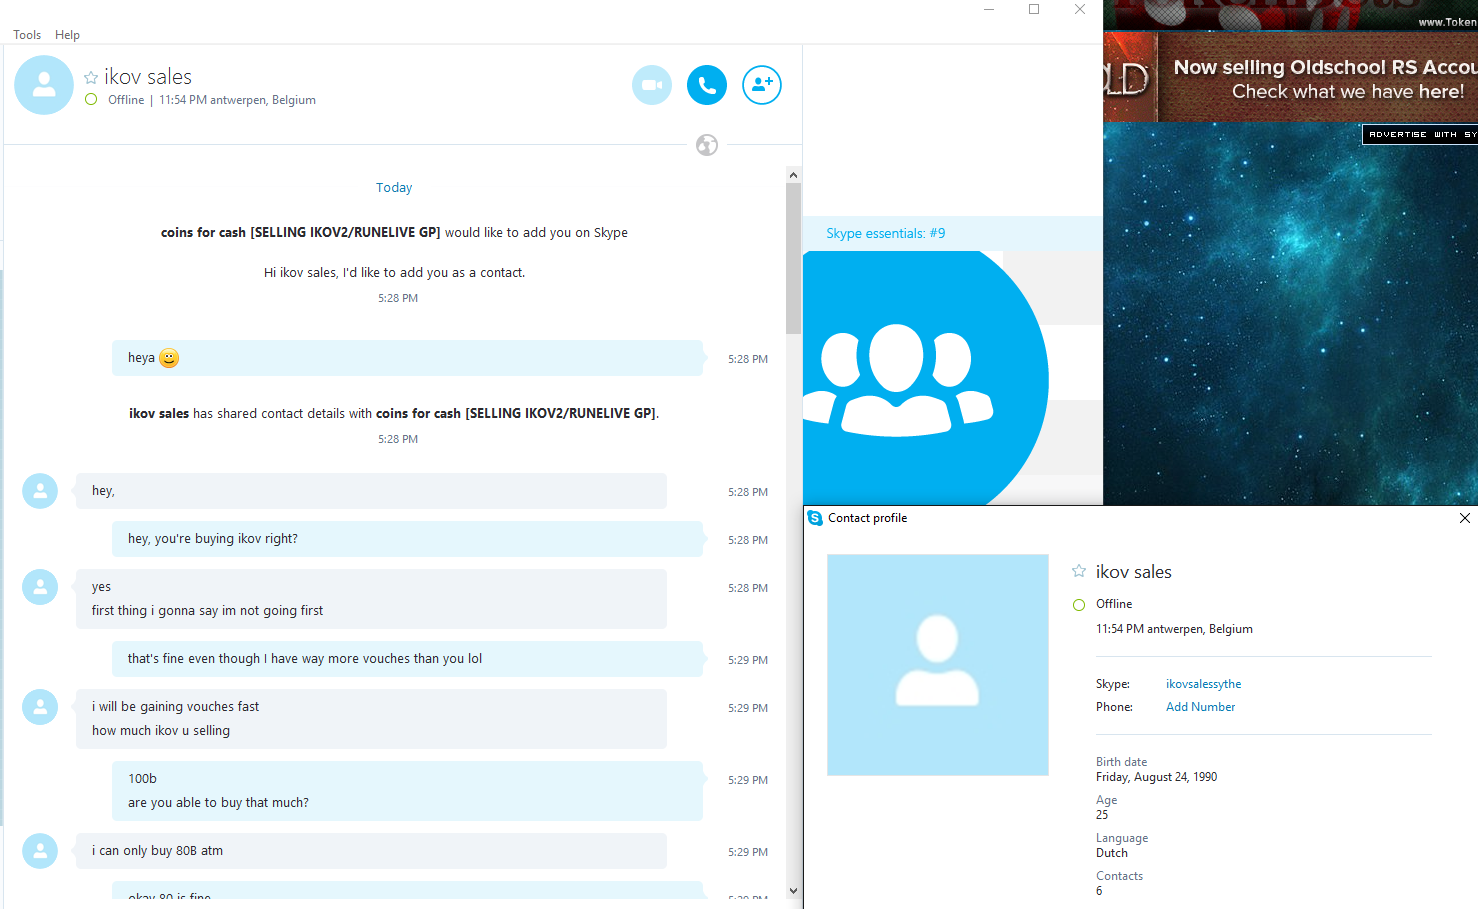This screenshot has width=1478, height=909.
Task: Click the avatar beside 'yes' message
Action: click(x=40, y=587)
